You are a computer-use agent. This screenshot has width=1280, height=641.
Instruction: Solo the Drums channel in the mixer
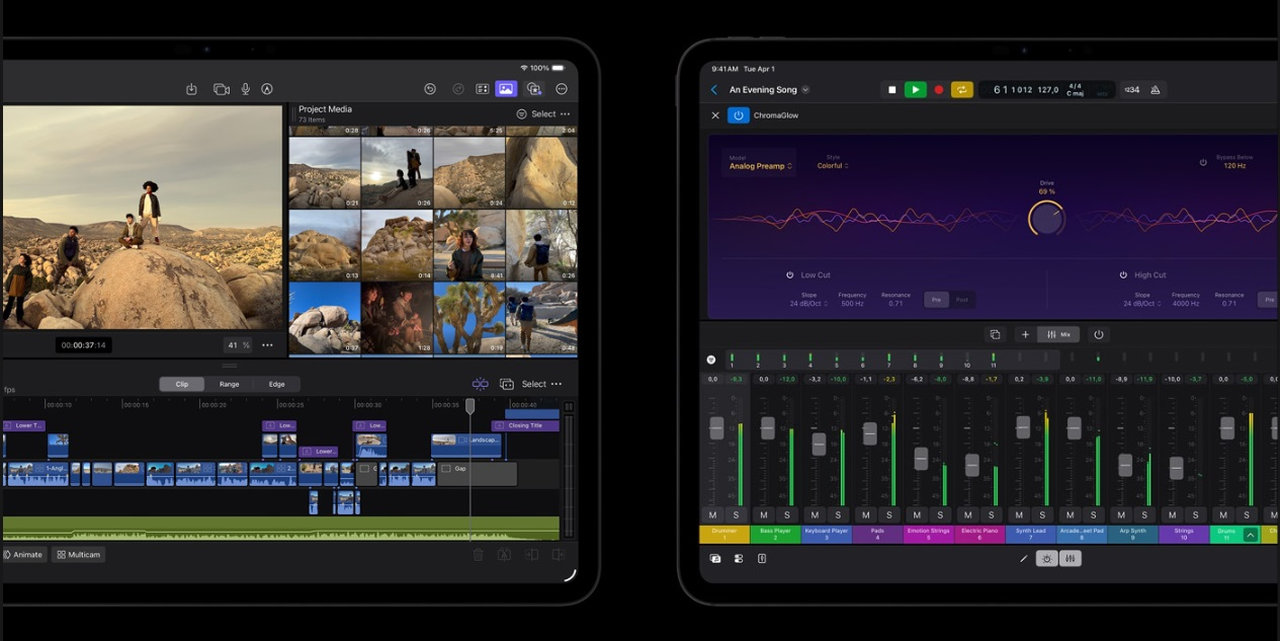(x=1244, y=516)
